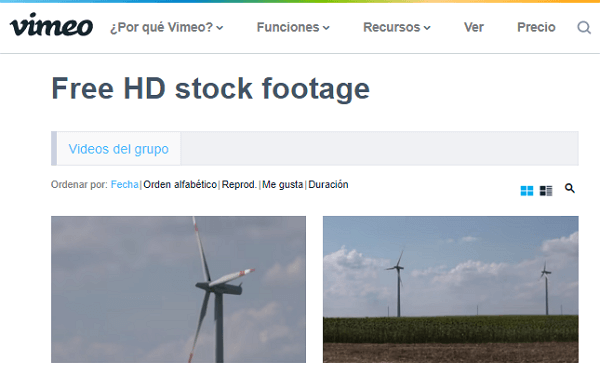This screenshot has width=600, height=375.
Task: Sort videos by Me gusta
Action: (x=282, y=184)
